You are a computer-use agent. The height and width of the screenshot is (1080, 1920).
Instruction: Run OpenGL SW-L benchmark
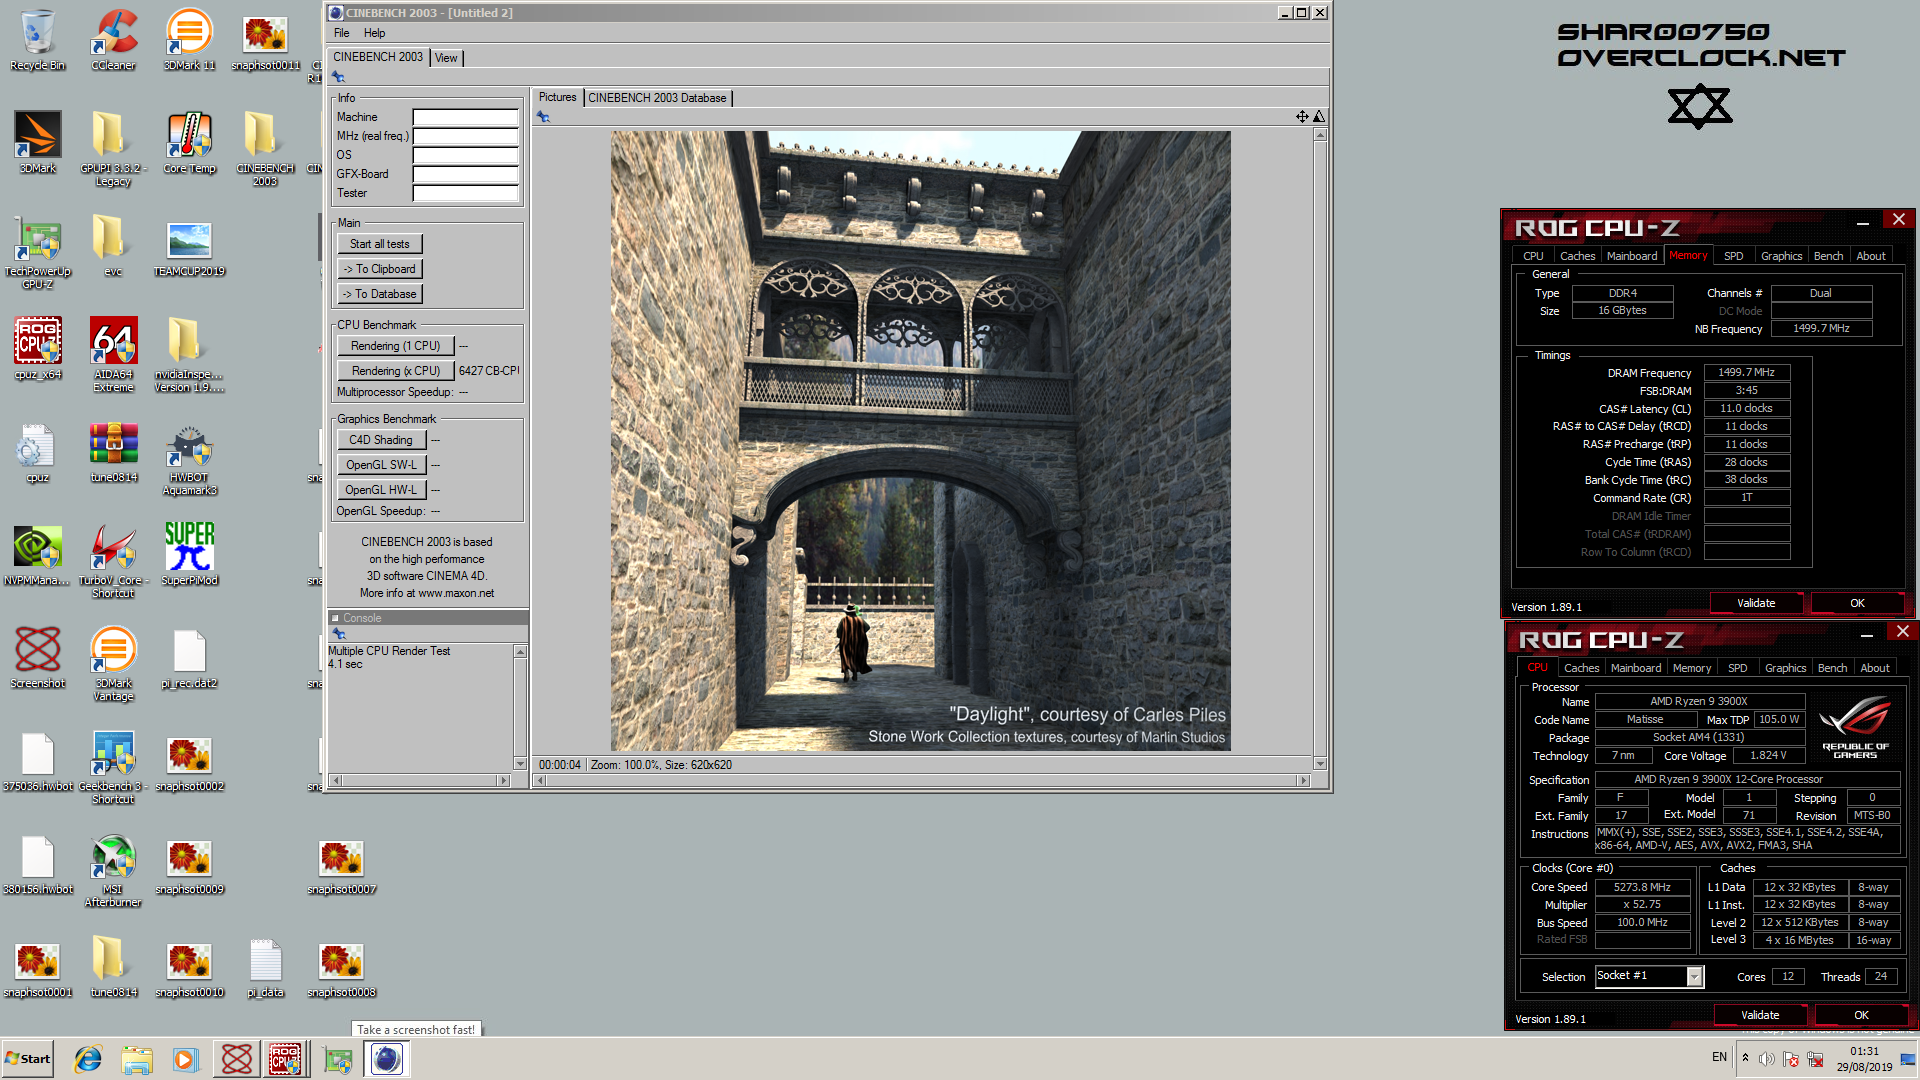[381, 465]
